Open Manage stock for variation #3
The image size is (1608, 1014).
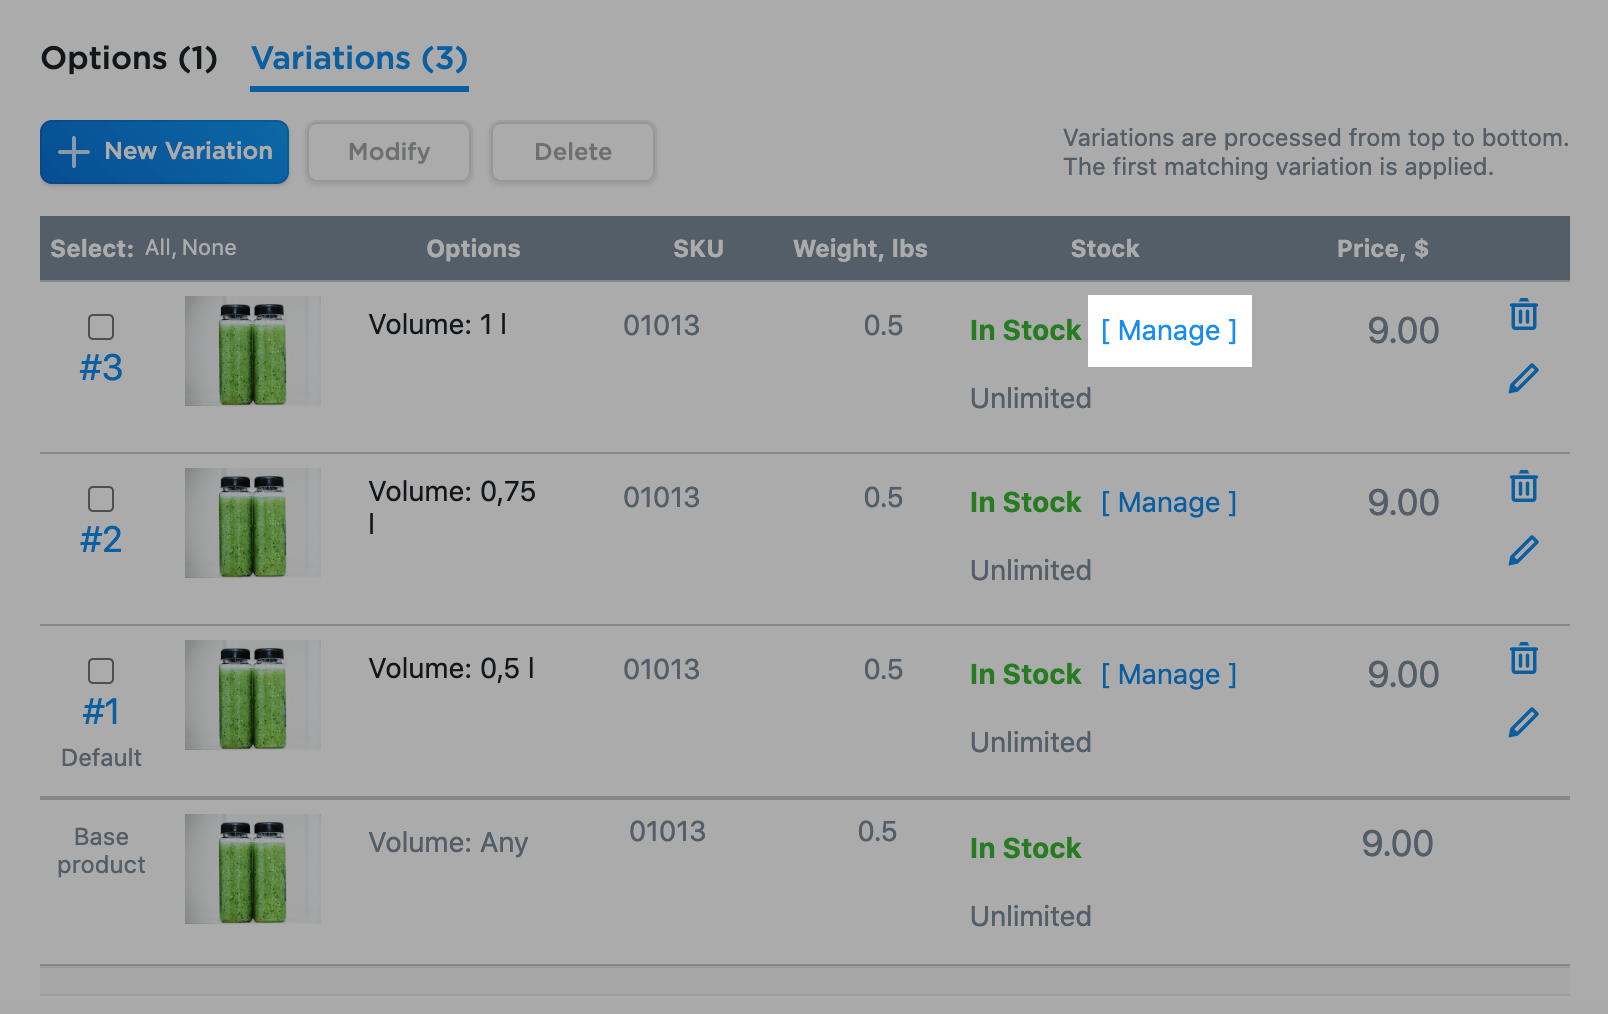[x=1168, y=330]
